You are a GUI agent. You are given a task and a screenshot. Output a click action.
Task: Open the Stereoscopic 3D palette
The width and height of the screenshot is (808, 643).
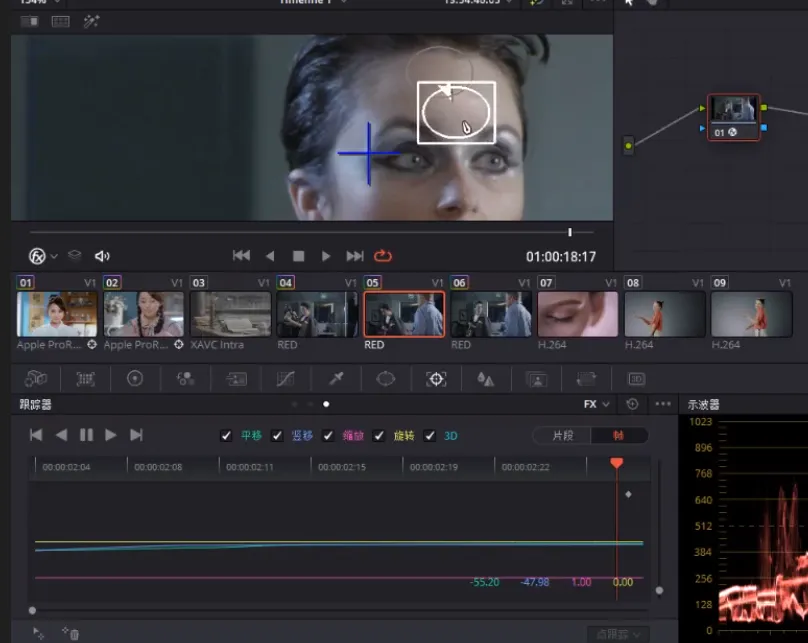tap(636, 379)
